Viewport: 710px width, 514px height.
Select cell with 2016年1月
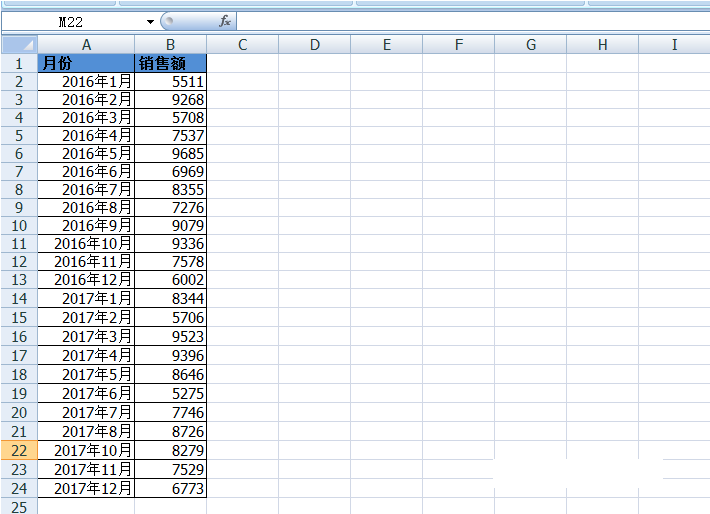pos(86,82)
